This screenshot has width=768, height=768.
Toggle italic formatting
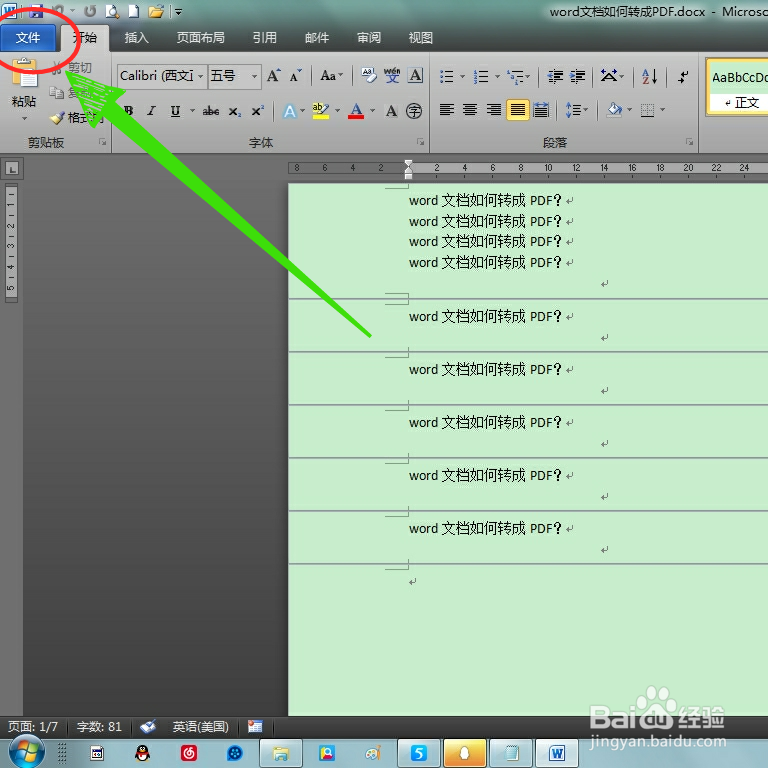152,111
